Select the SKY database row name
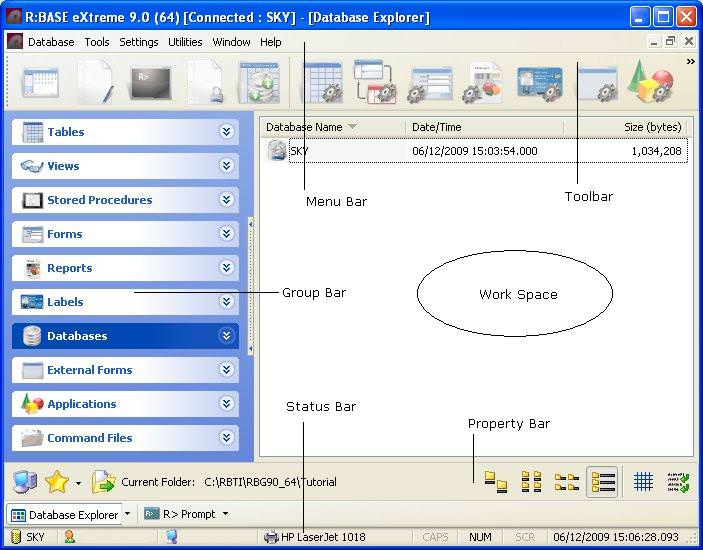This screenshot has width=703, height=550. [299, 151]
